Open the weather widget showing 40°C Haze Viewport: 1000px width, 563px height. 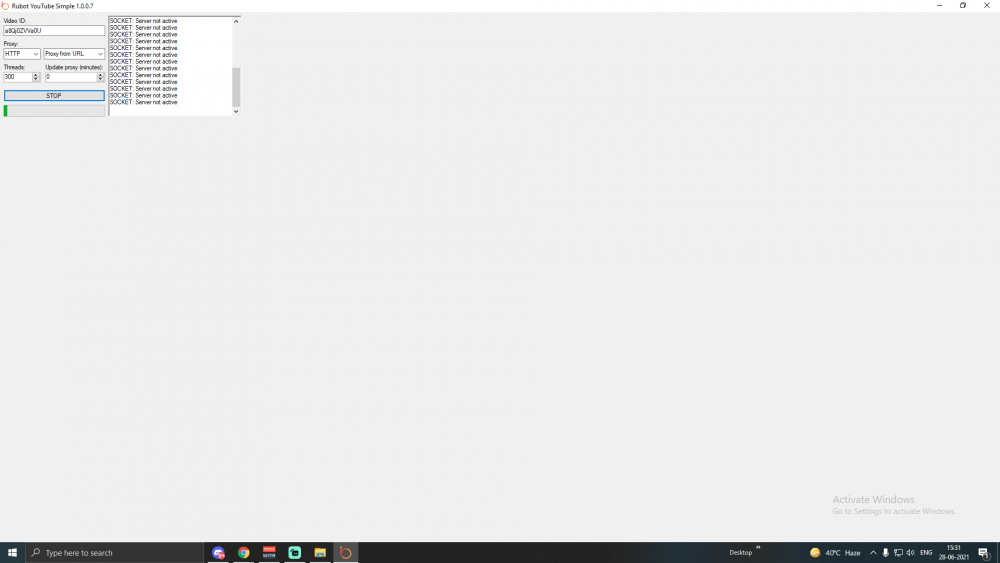point(835,552)
